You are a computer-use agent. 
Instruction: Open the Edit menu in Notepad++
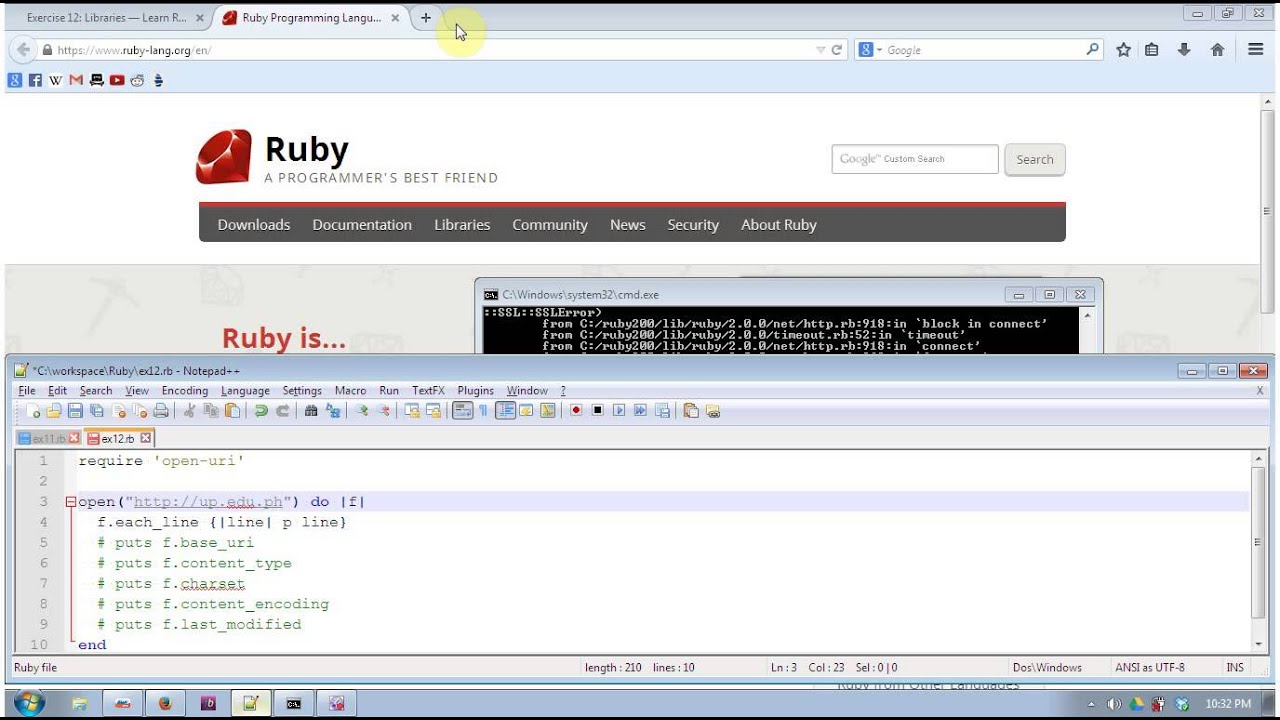58,390
